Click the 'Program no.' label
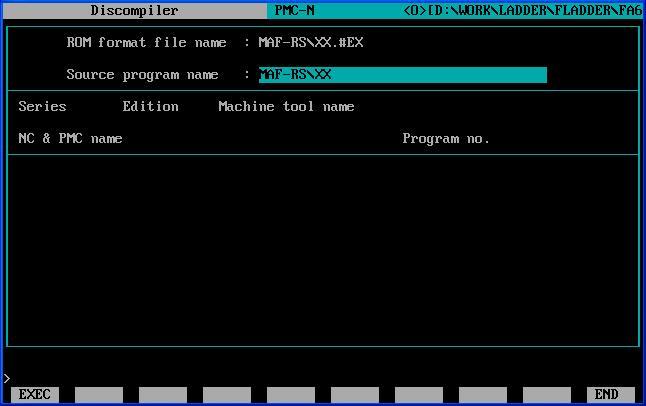The width and height of the screenshot is (646, 406). (446, 138)
